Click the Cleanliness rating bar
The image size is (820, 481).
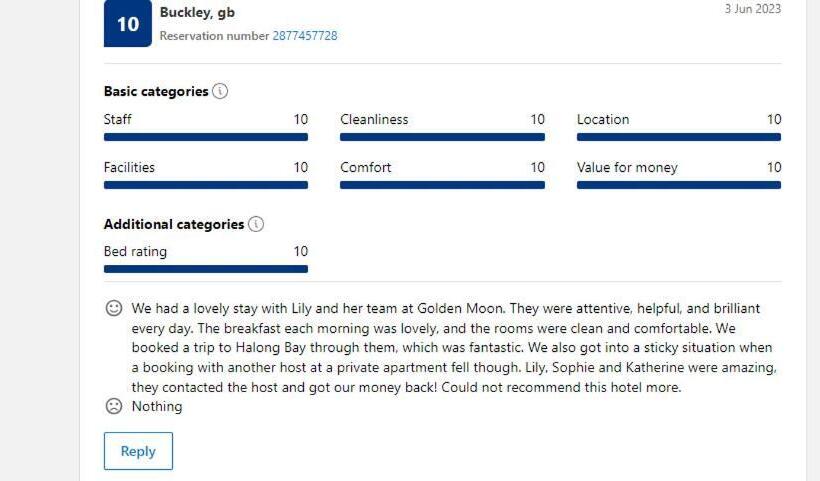[442, 137]
